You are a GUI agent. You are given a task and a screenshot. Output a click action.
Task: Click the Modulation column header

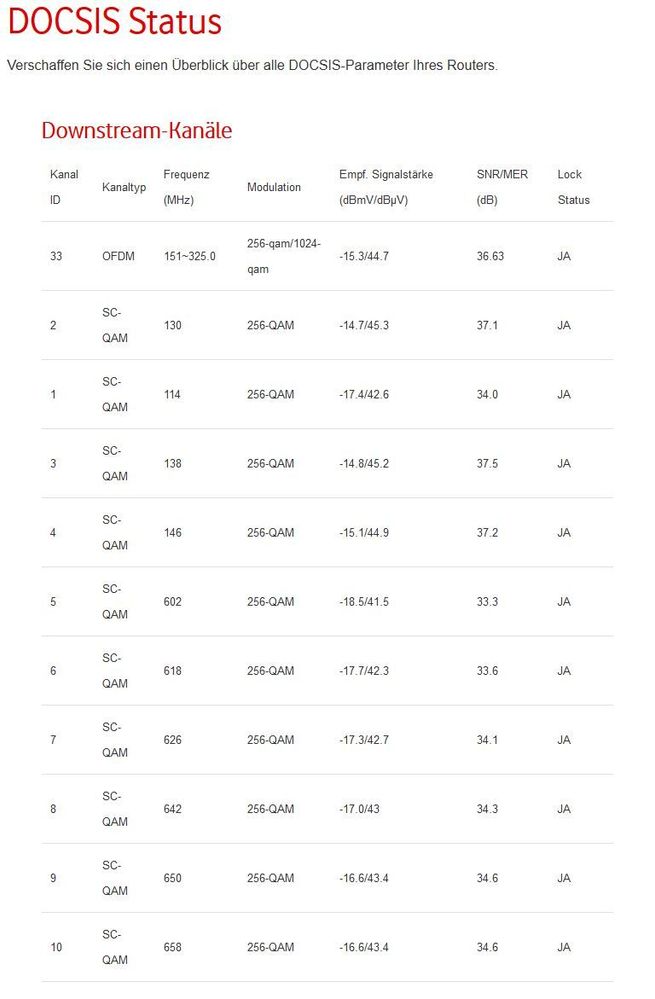[x=273, y=187]
